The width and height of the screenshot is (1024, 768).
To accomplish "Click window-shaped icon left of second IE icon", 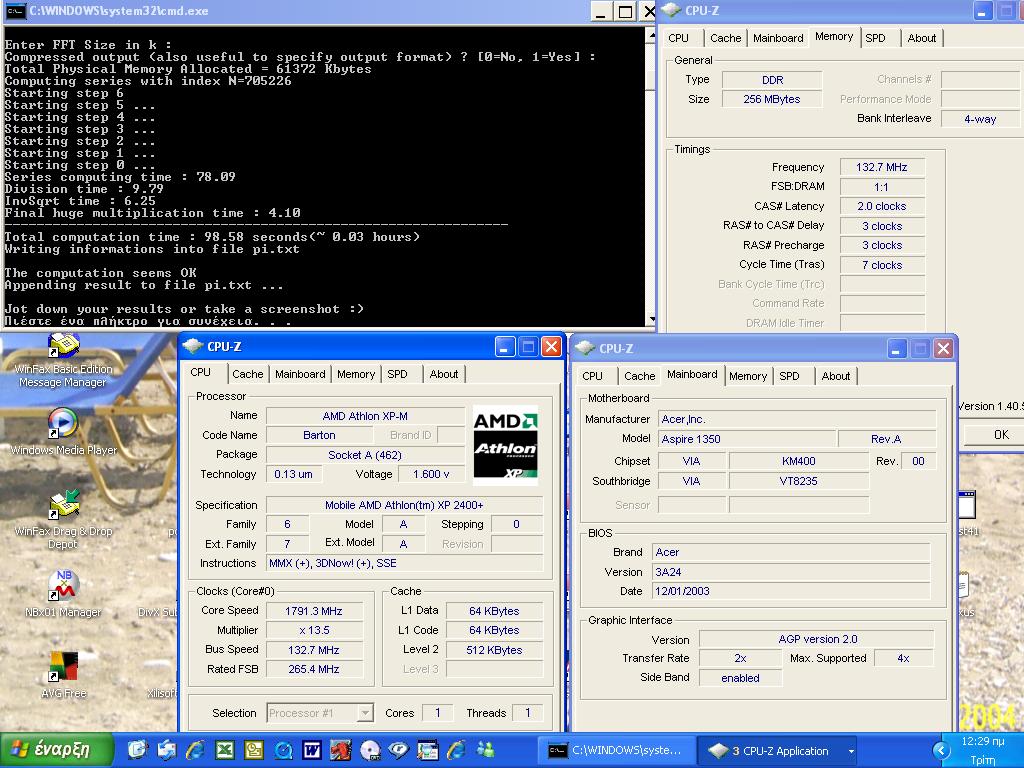I will pos(427,750).
